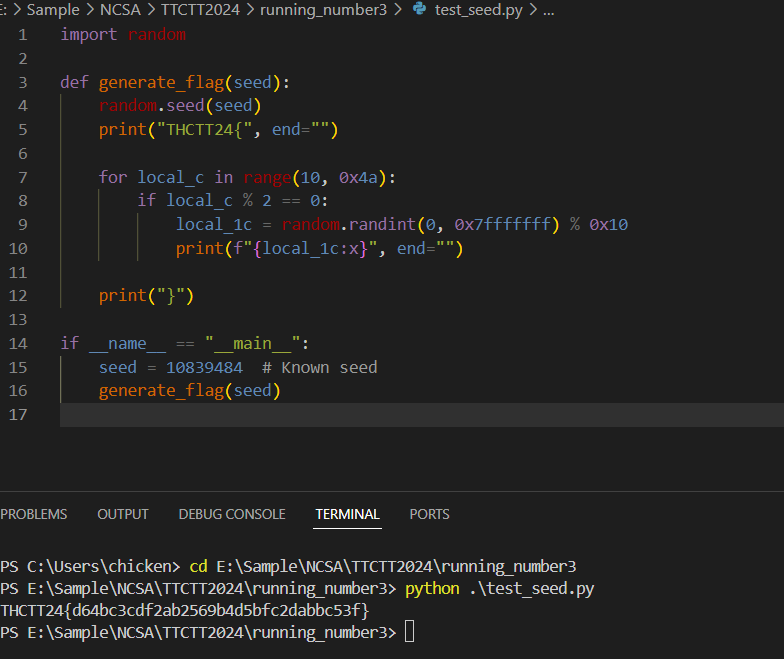
Task: Click line number 1 in the gutter
Action: pyautogui.click(x=22, y=34)
